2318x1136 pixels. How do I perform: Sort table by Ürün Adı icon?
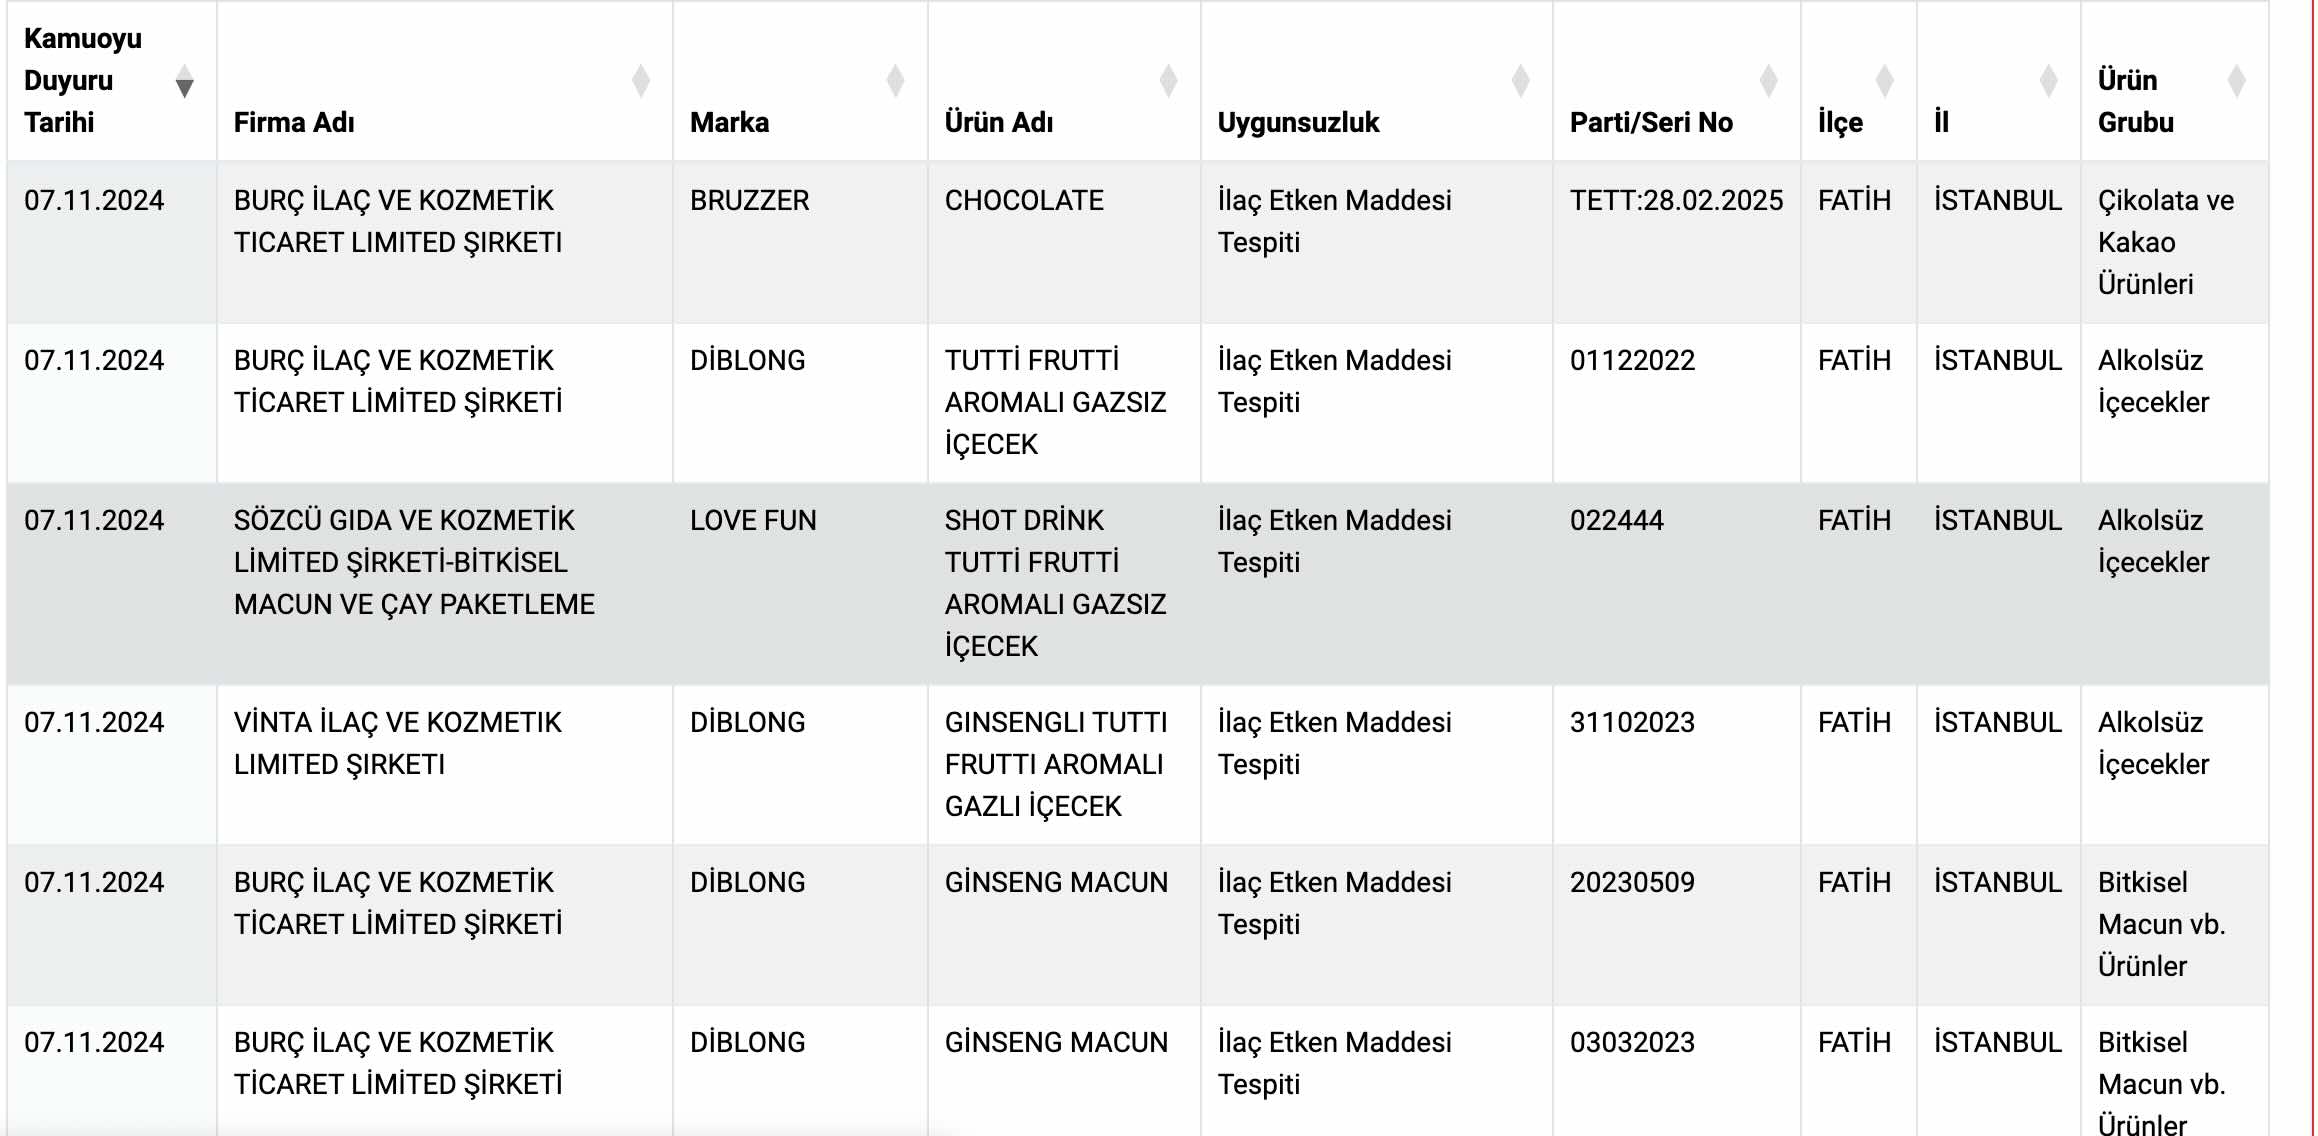click(1168, 81)
